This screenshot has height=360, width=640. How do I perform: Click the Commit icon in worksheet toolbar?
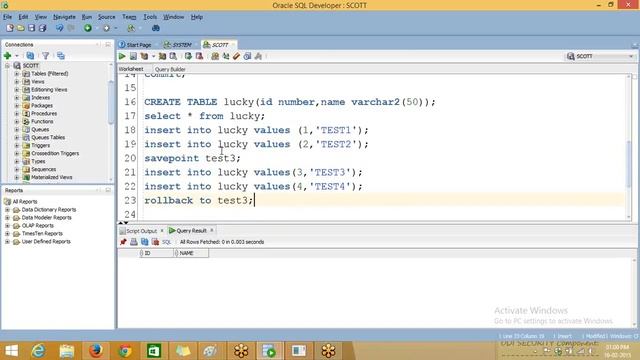[x=188, y=56]
